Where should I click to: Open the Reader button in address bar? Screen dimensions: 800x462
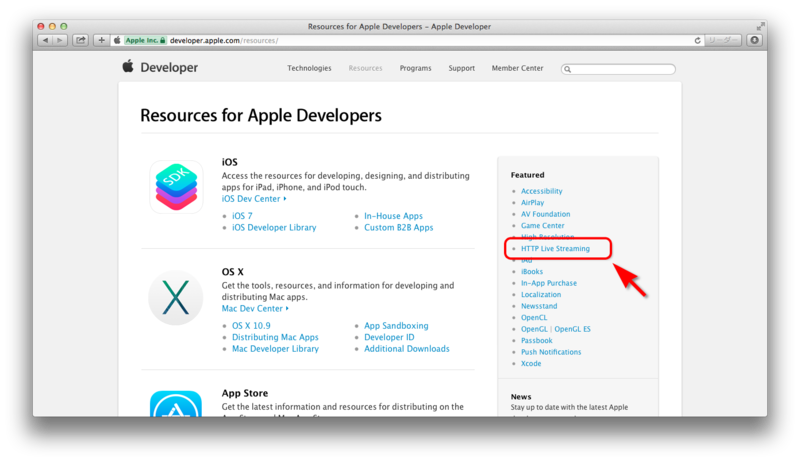click(722, 40)
